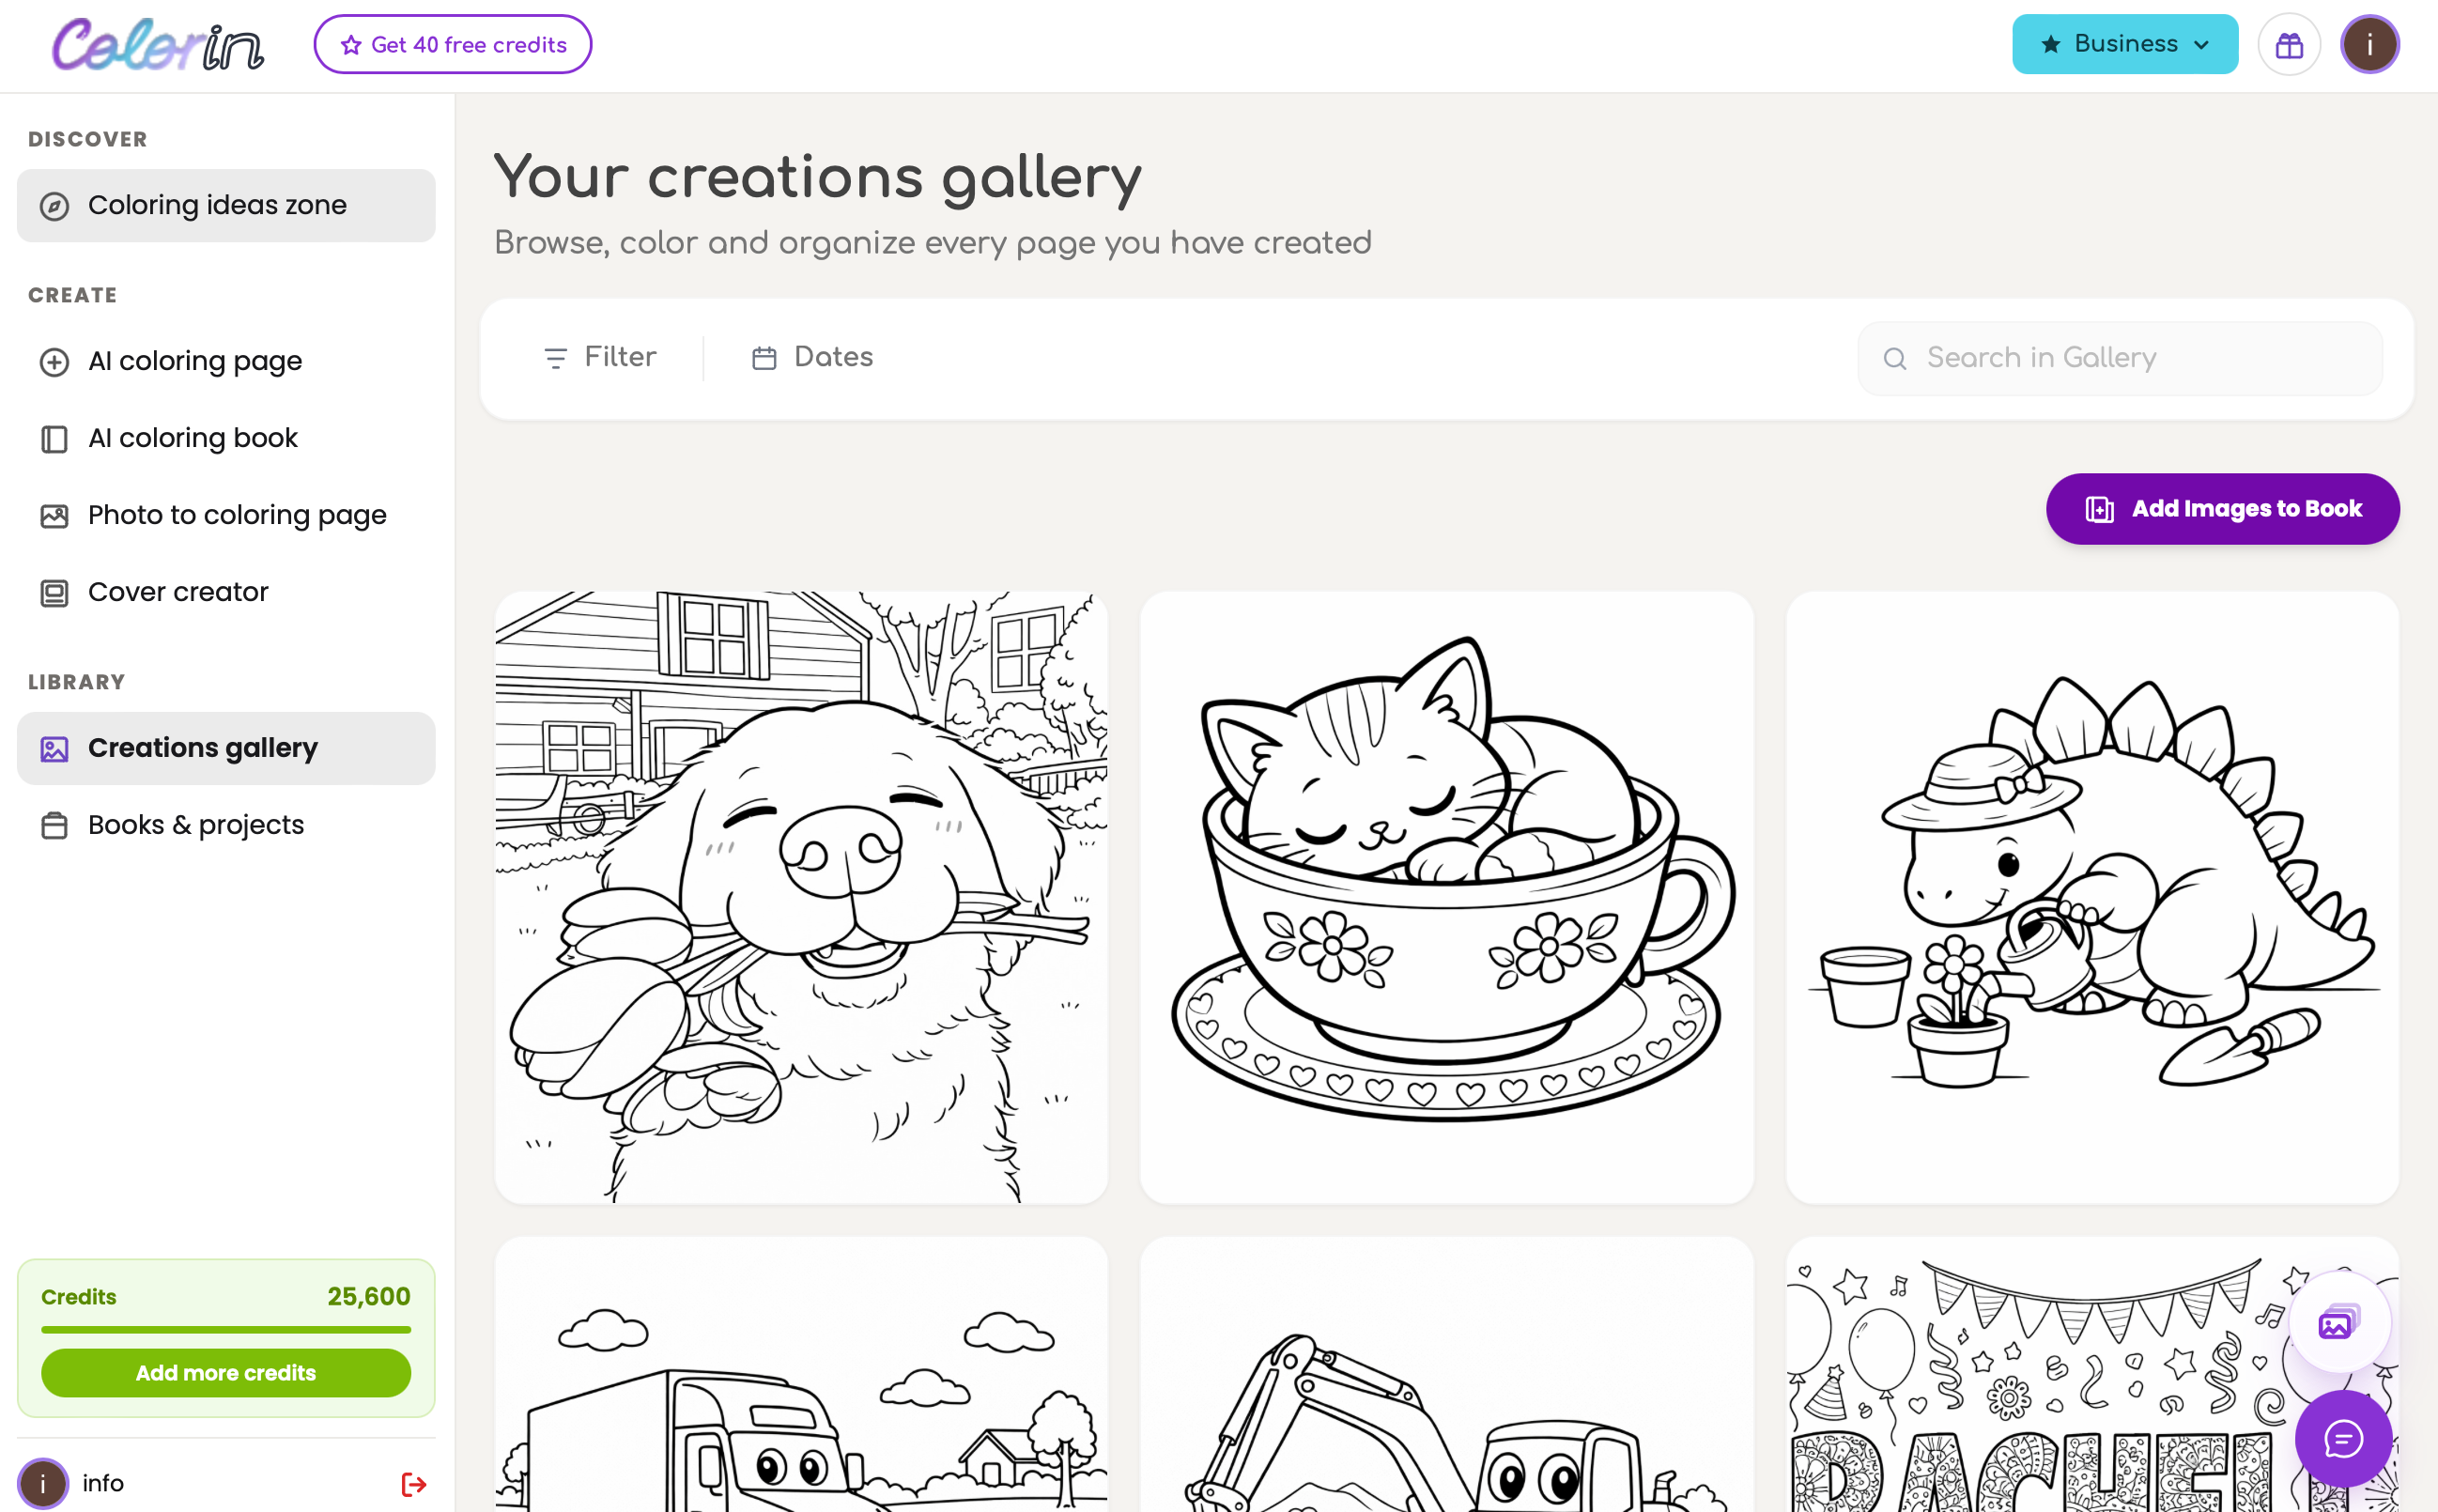This screenshot has width=2438, height=1512.
Task: Click the compass icon for Coloring ideas zone
Action: click(x=54, y=206)
